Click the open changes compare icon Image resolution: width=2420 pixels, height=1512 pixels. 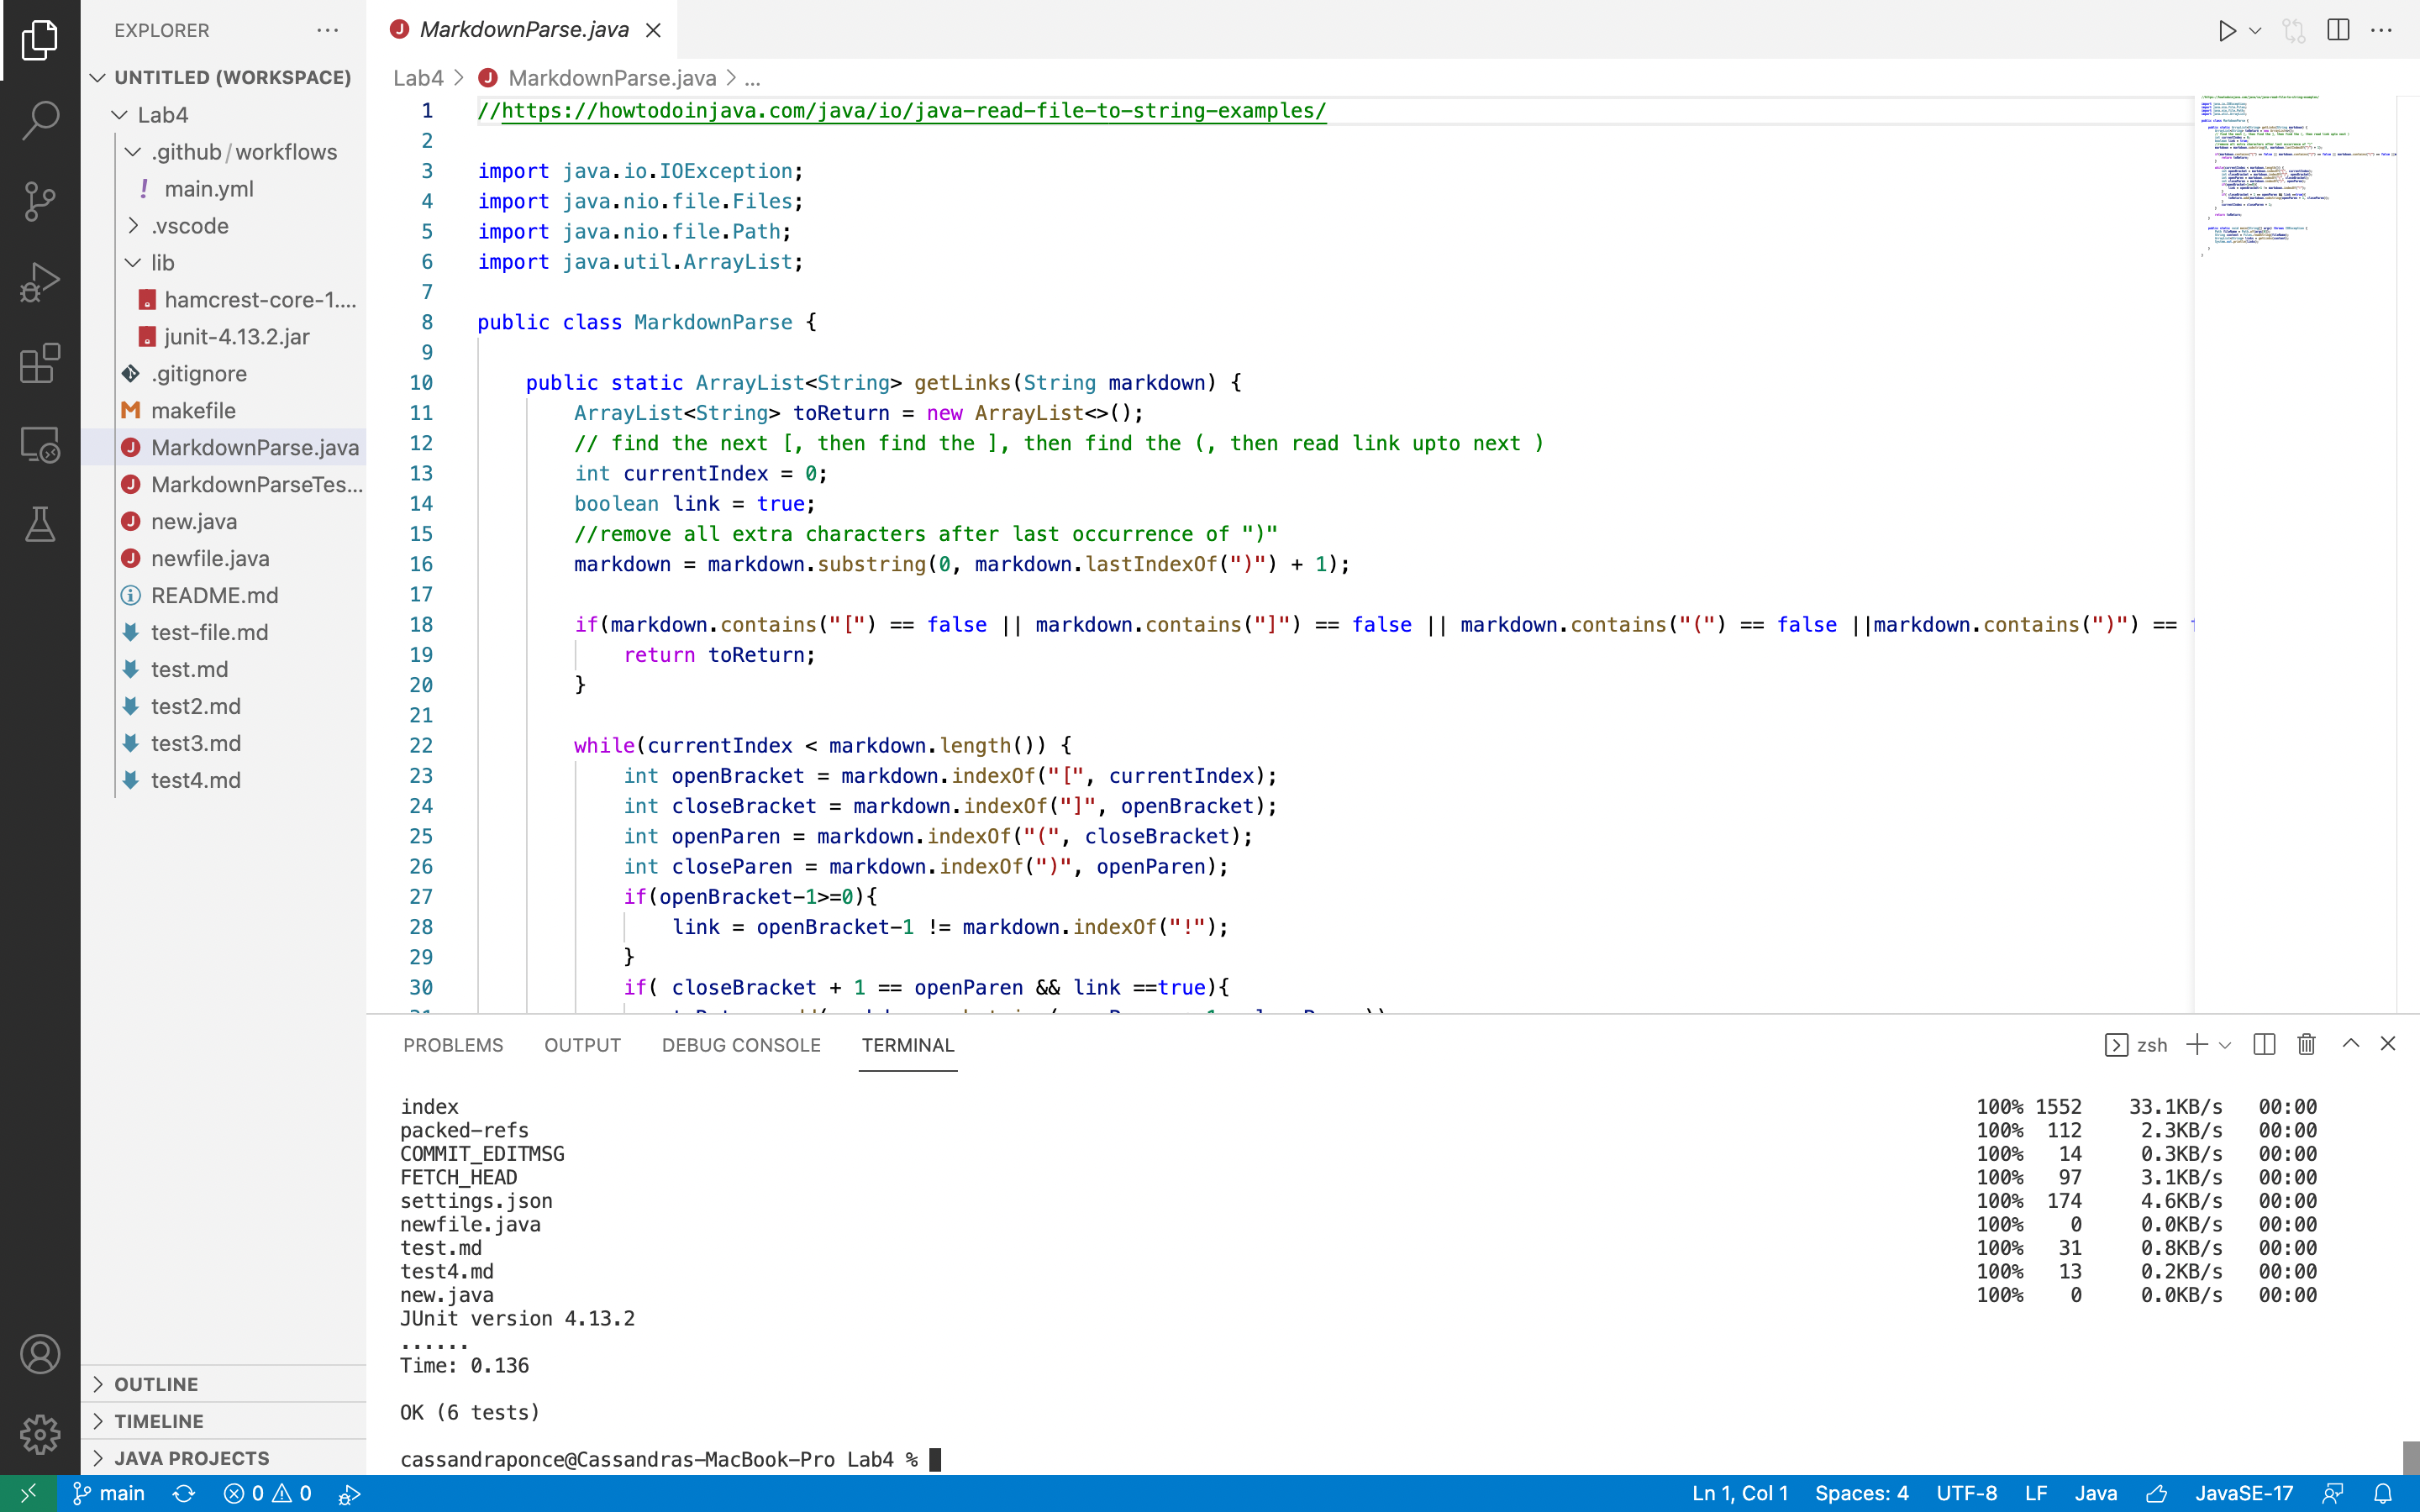coord(2294,30)
